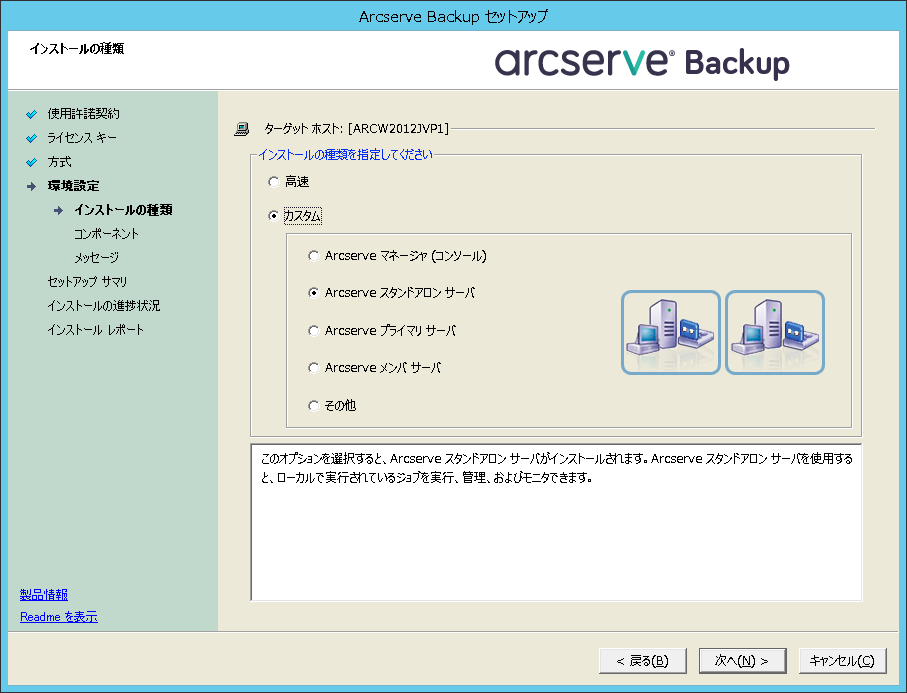Screen dimensions: 907x693
Task: Open the Readme を表示 link
Action: point(59,617)
